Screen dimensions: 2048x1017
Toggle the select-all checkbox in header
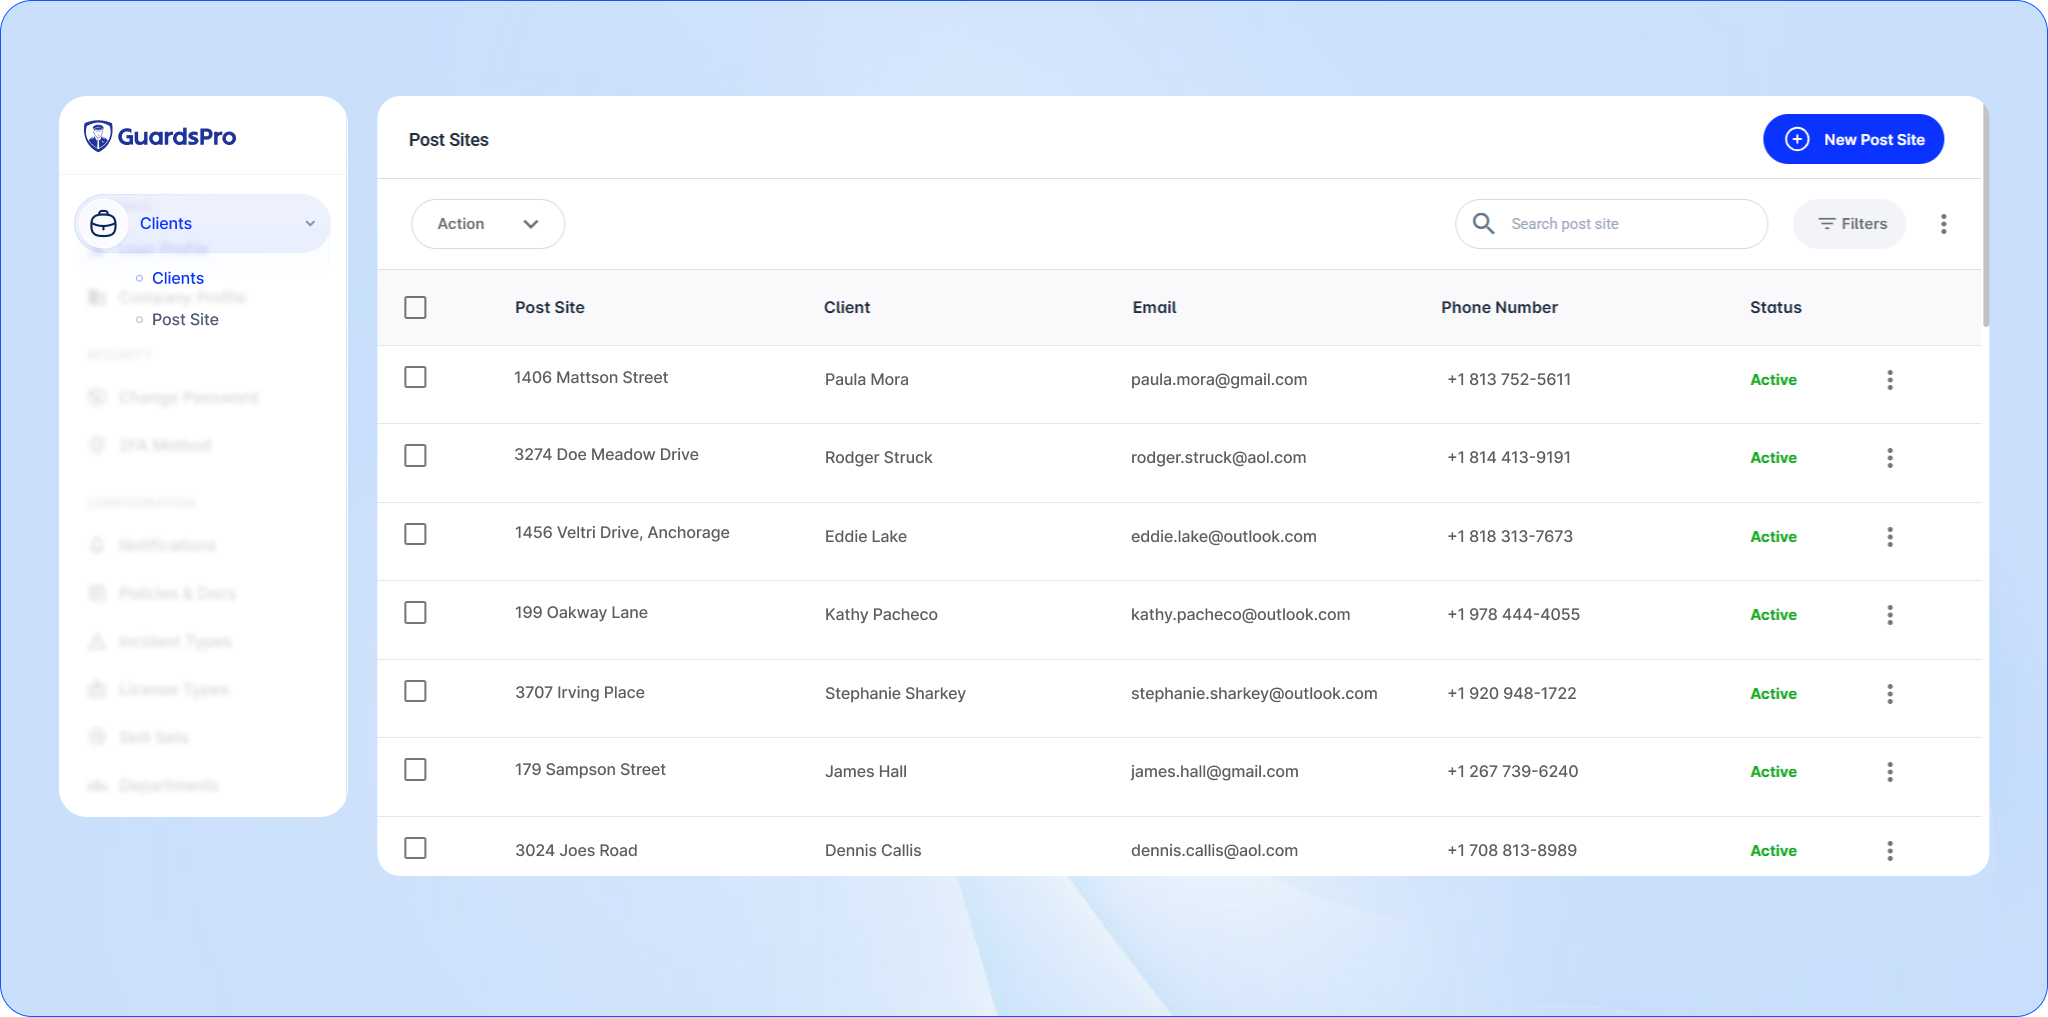coord(415,307)
